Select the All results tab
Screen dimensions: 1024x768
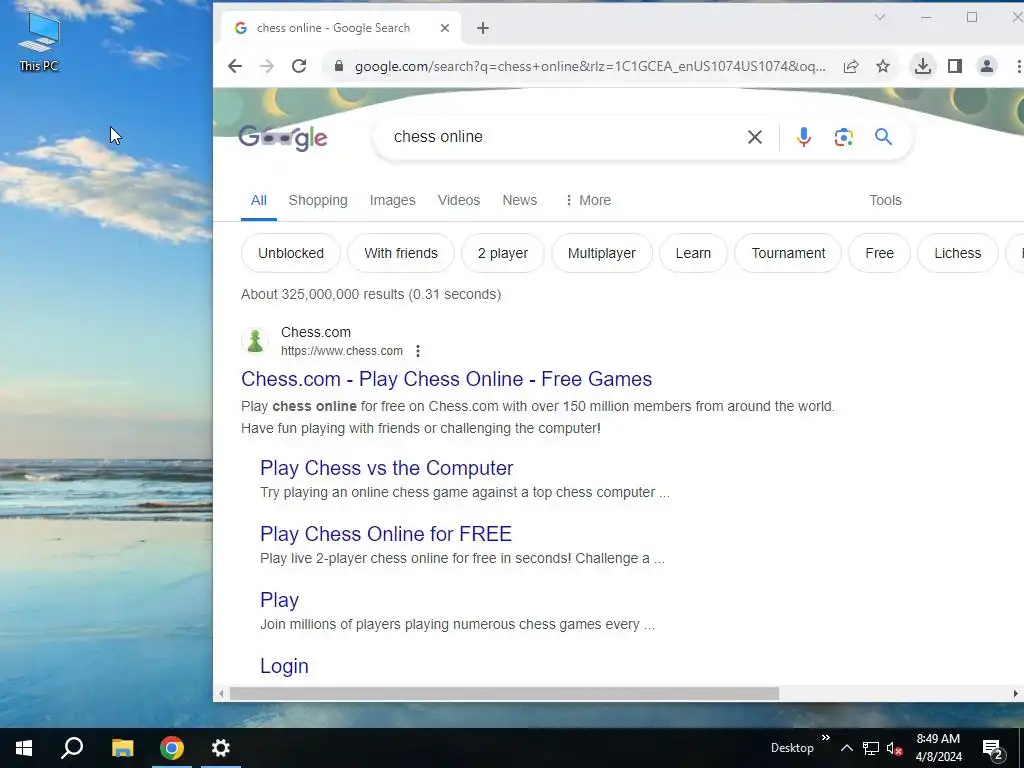(x=259, y=200)
